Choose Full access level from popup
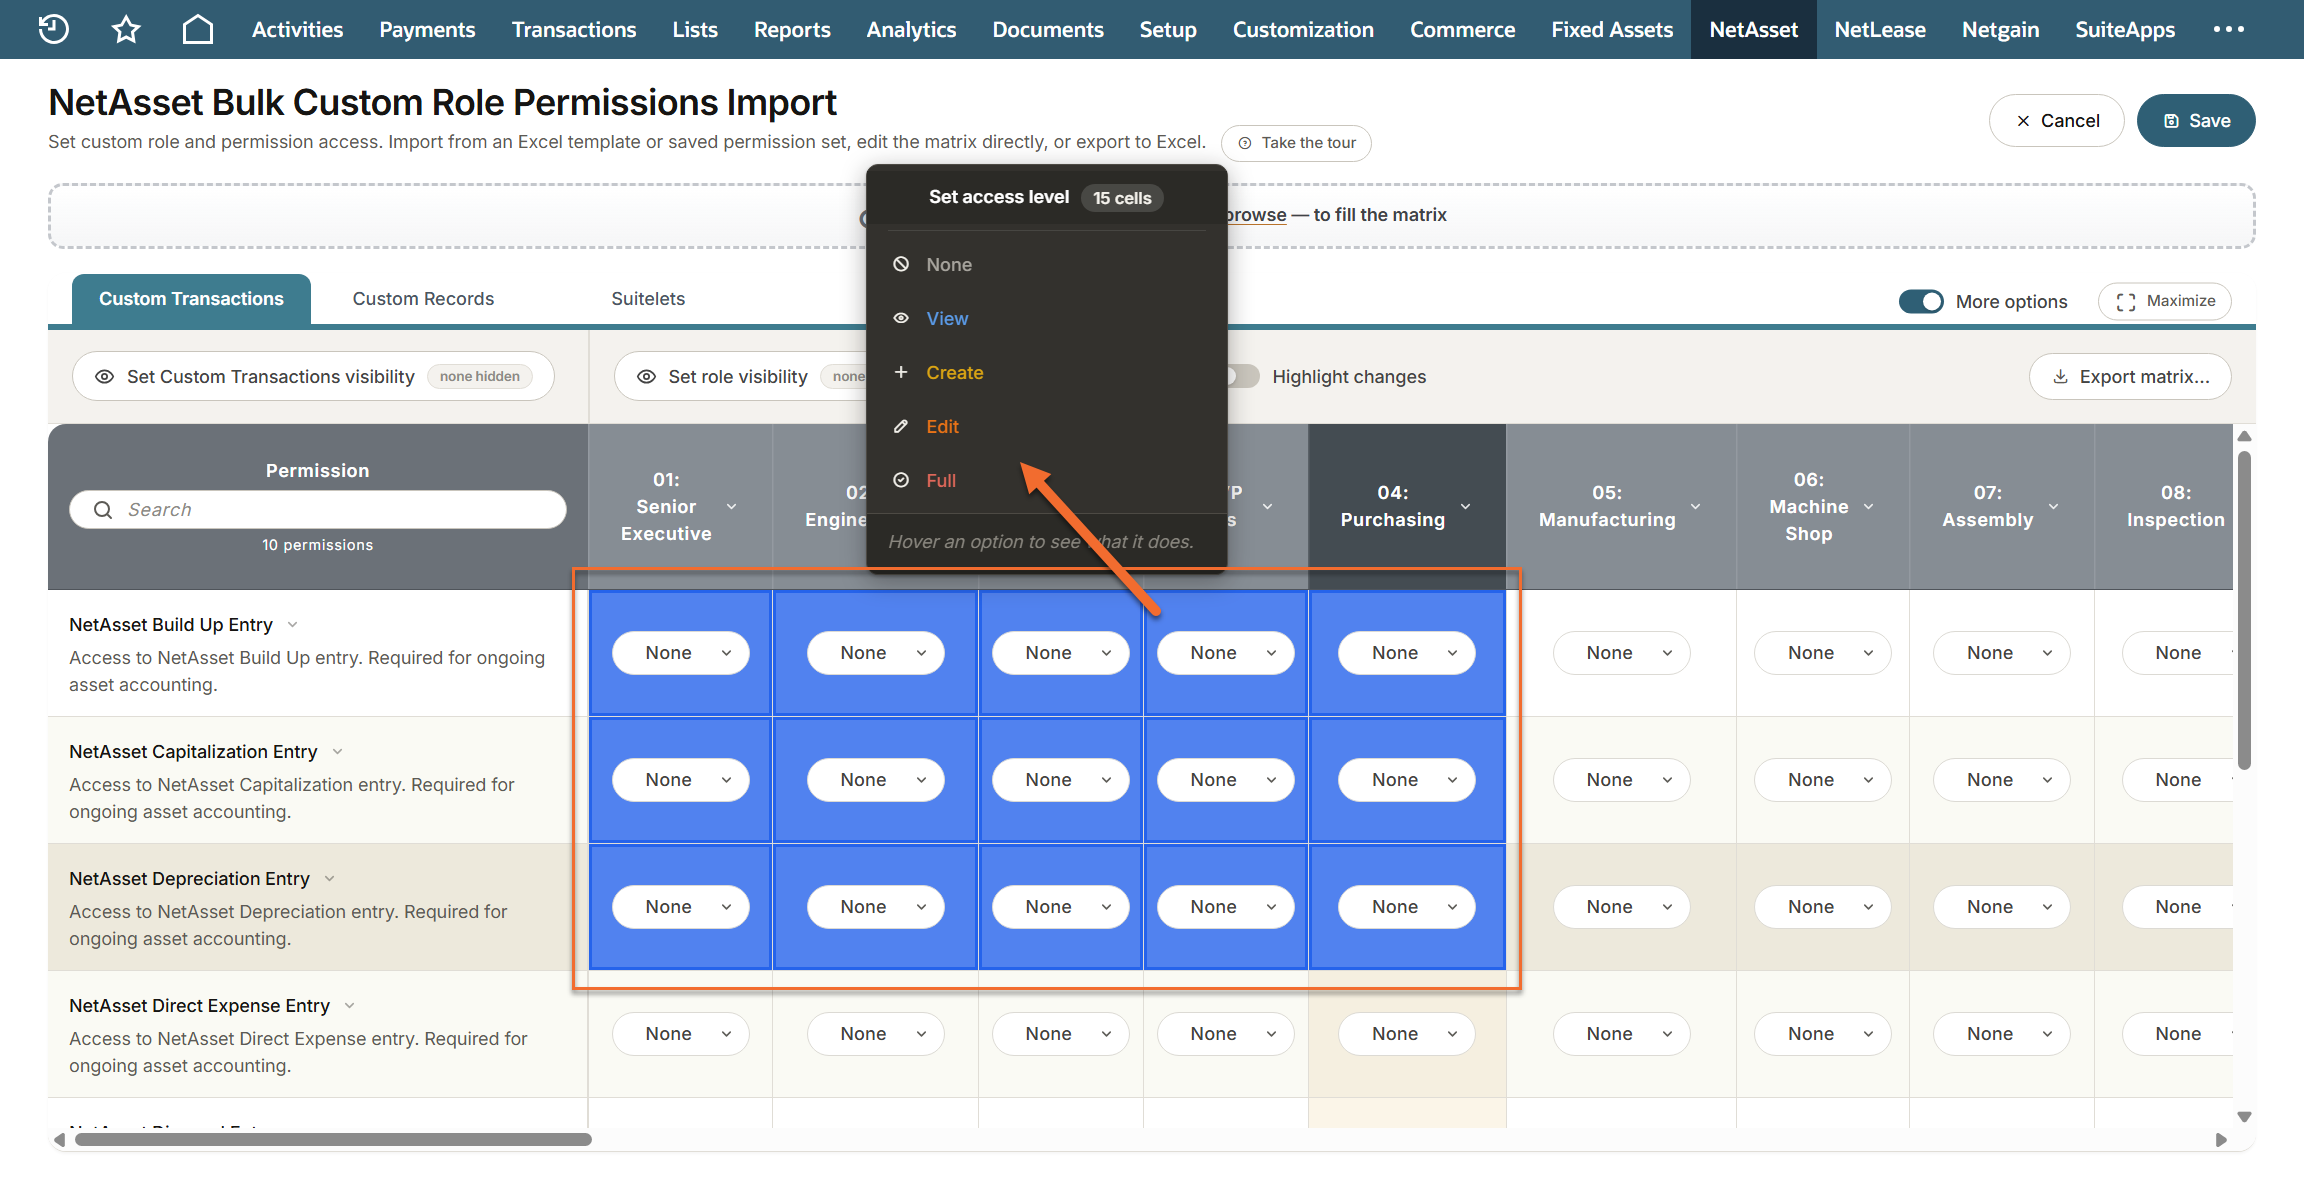This screenshot has height=1185, width=2304. 1046,481
